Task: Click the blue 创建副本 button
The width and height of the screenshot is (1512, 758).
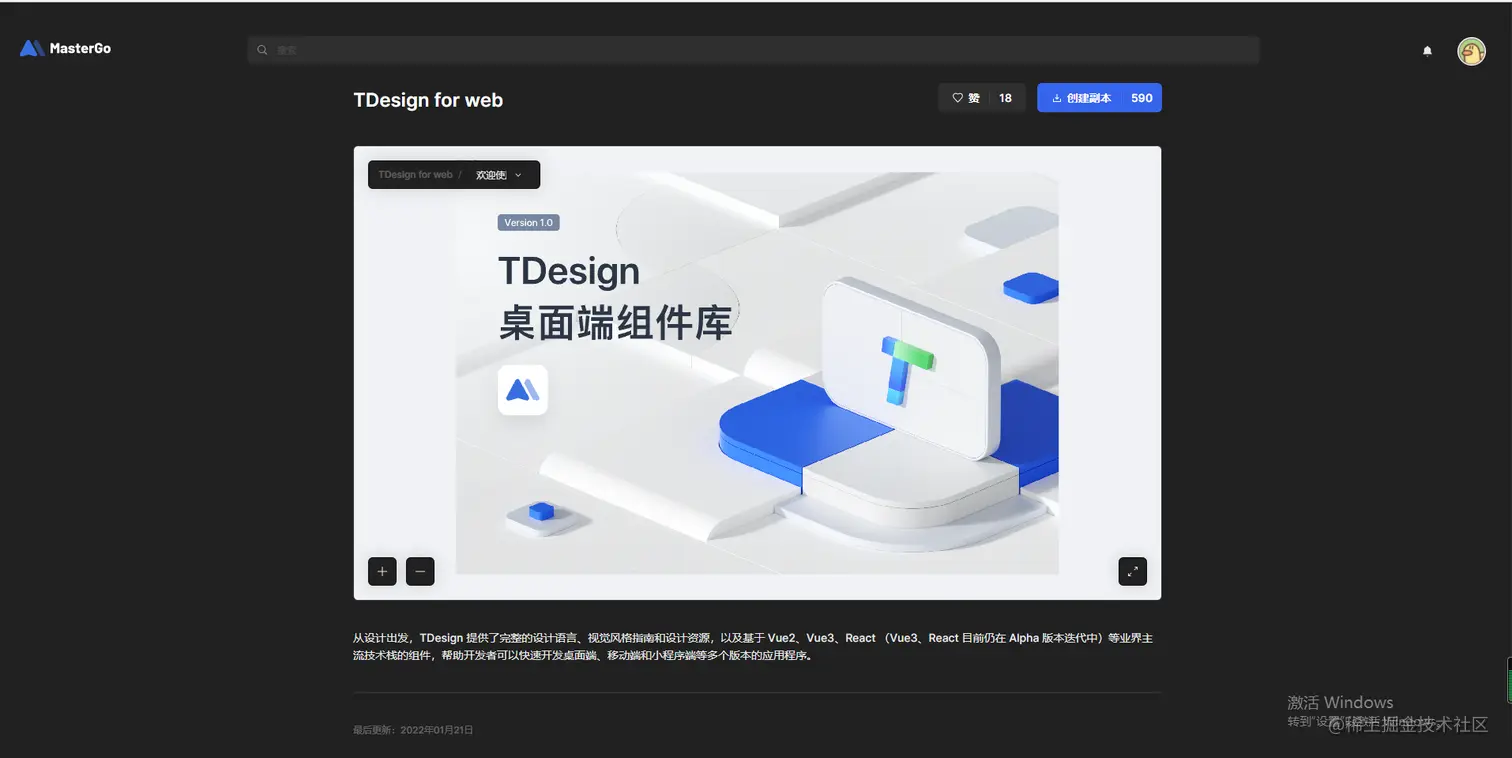Action: (1099, 98)
